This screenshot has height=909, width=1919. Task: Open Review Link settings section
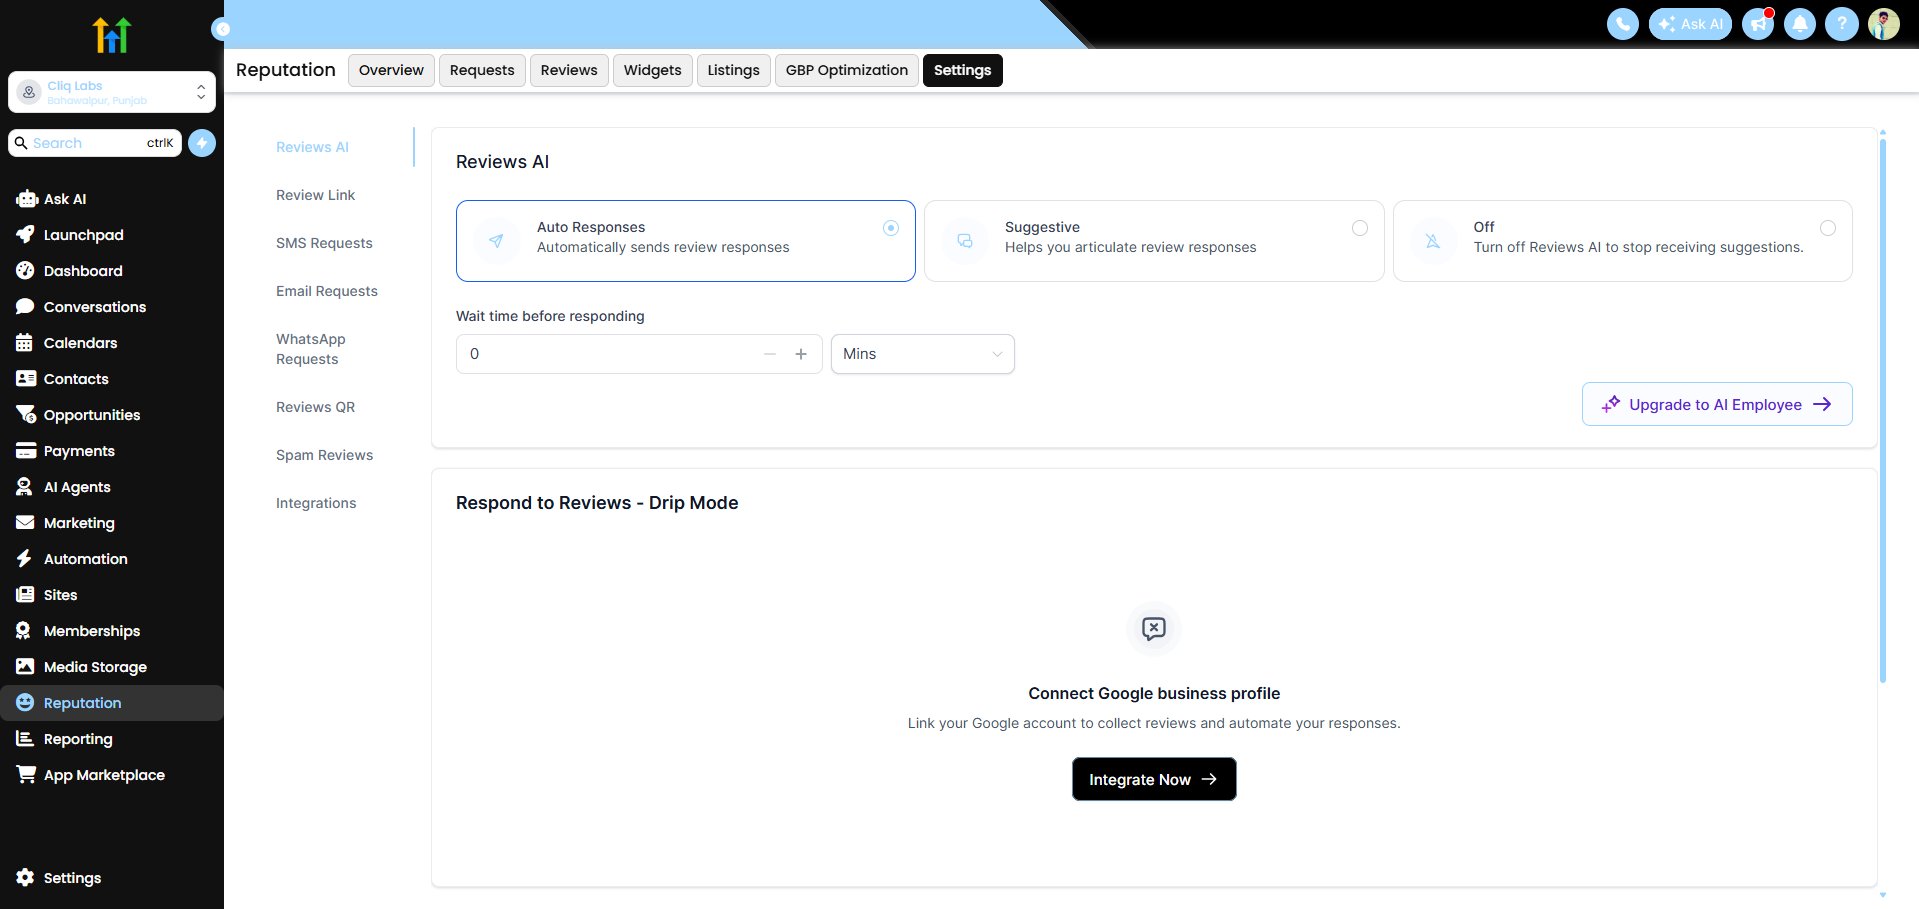coord(315,195)
